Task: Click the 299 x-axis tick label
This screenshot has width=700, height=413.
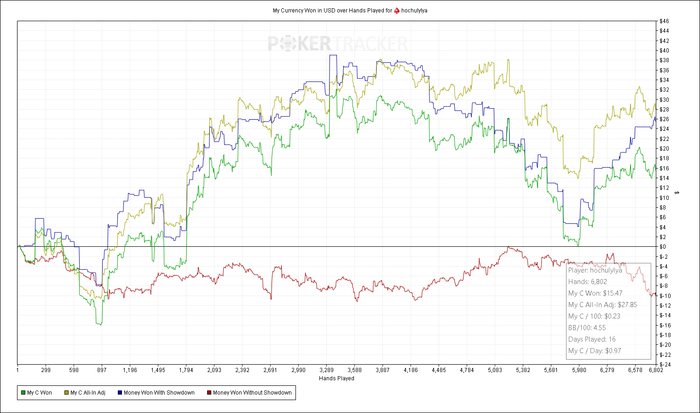Action: coord(46,370)
